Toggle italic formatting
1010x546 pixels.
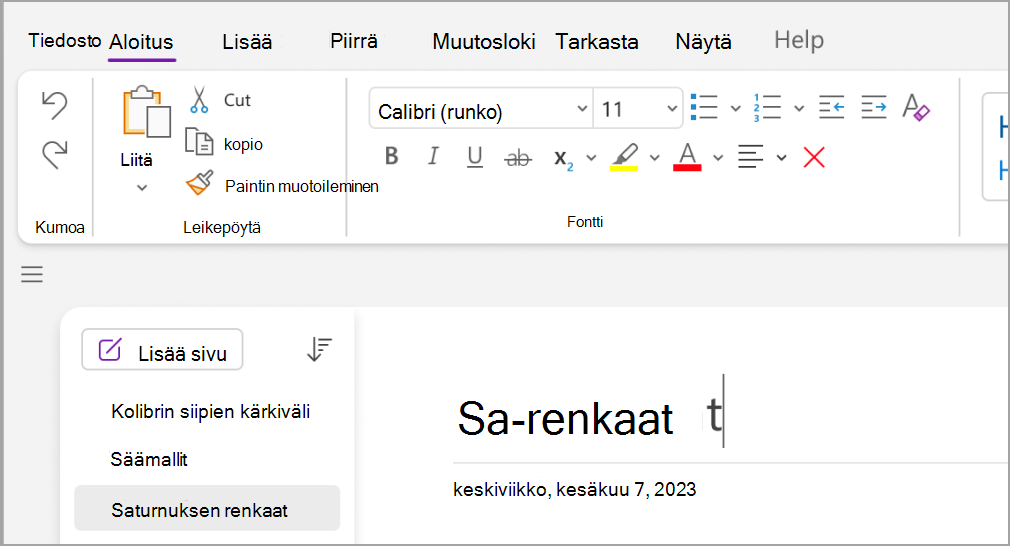pos(433,156)
